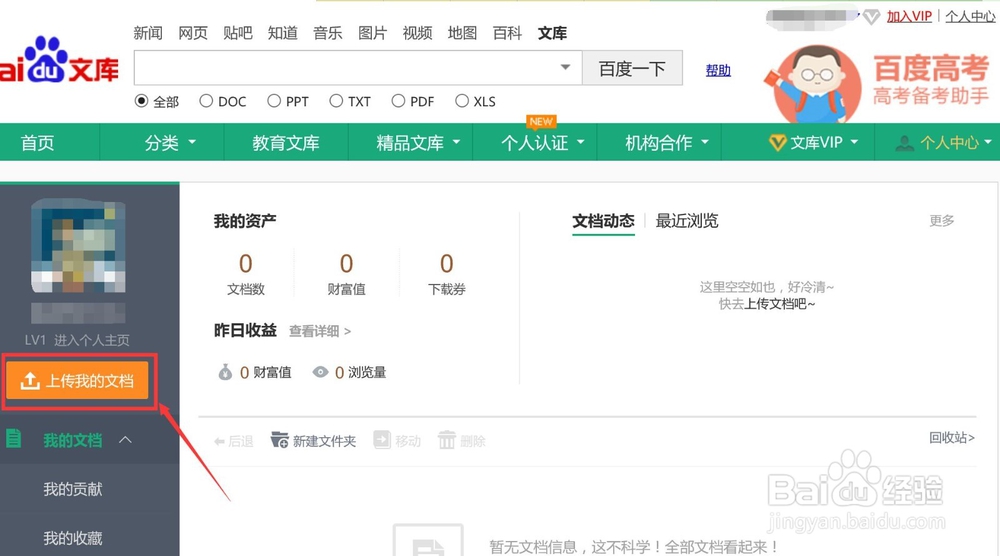Open 我的收藏 in the sidebar
1000x556 pixels.
(73, 538)
